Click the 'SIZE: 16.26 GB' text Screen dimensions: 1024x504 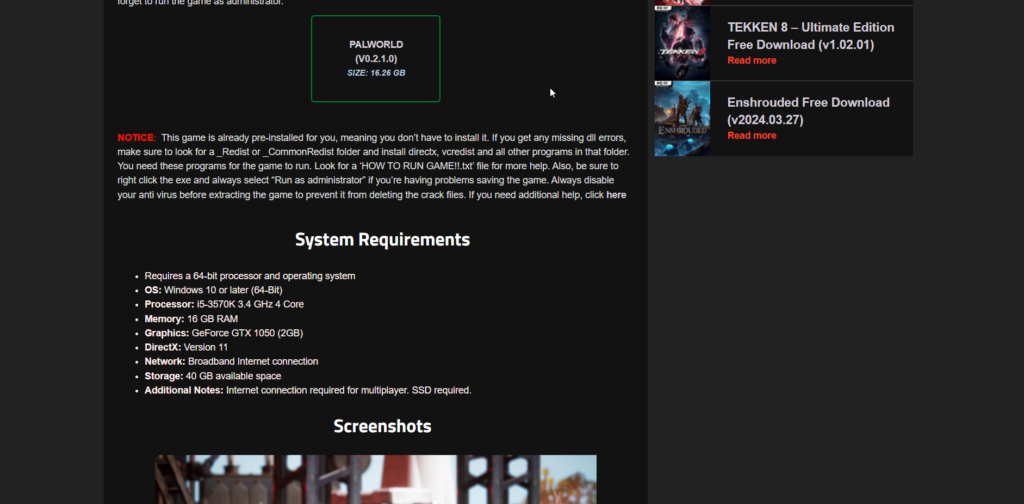(376, 73)
